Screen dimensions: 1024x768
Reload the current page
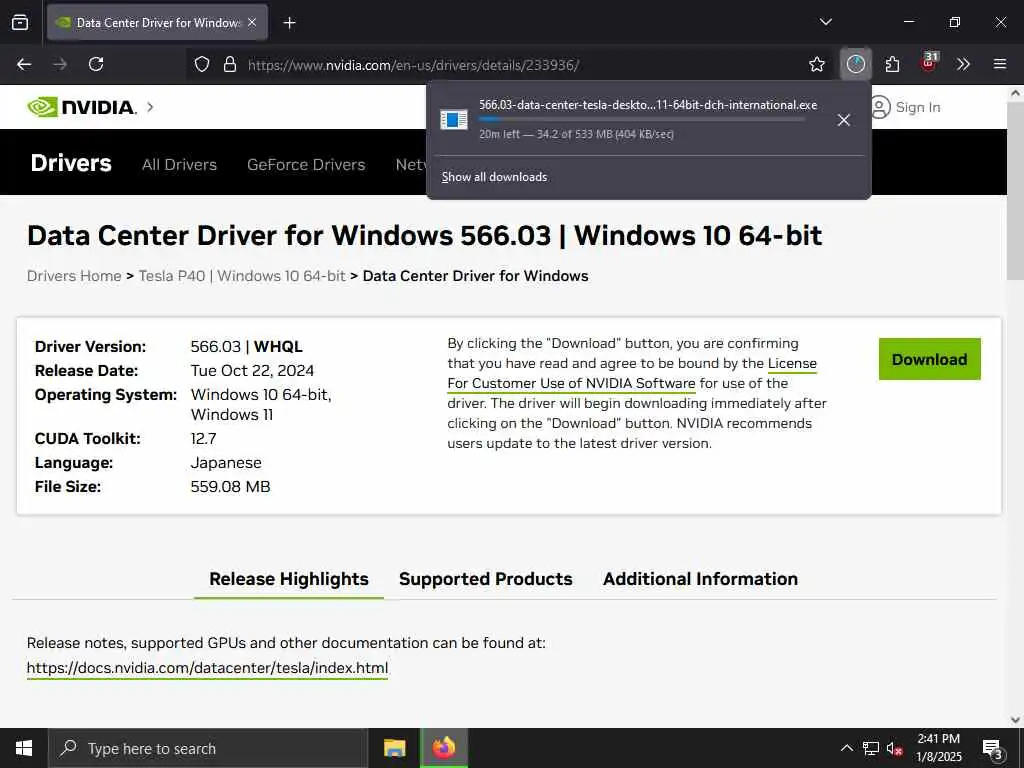96,64
